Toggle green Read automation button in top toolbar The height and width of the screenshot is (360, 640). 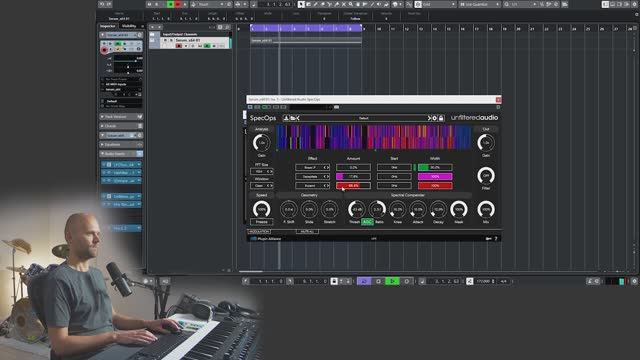(171, 4)
